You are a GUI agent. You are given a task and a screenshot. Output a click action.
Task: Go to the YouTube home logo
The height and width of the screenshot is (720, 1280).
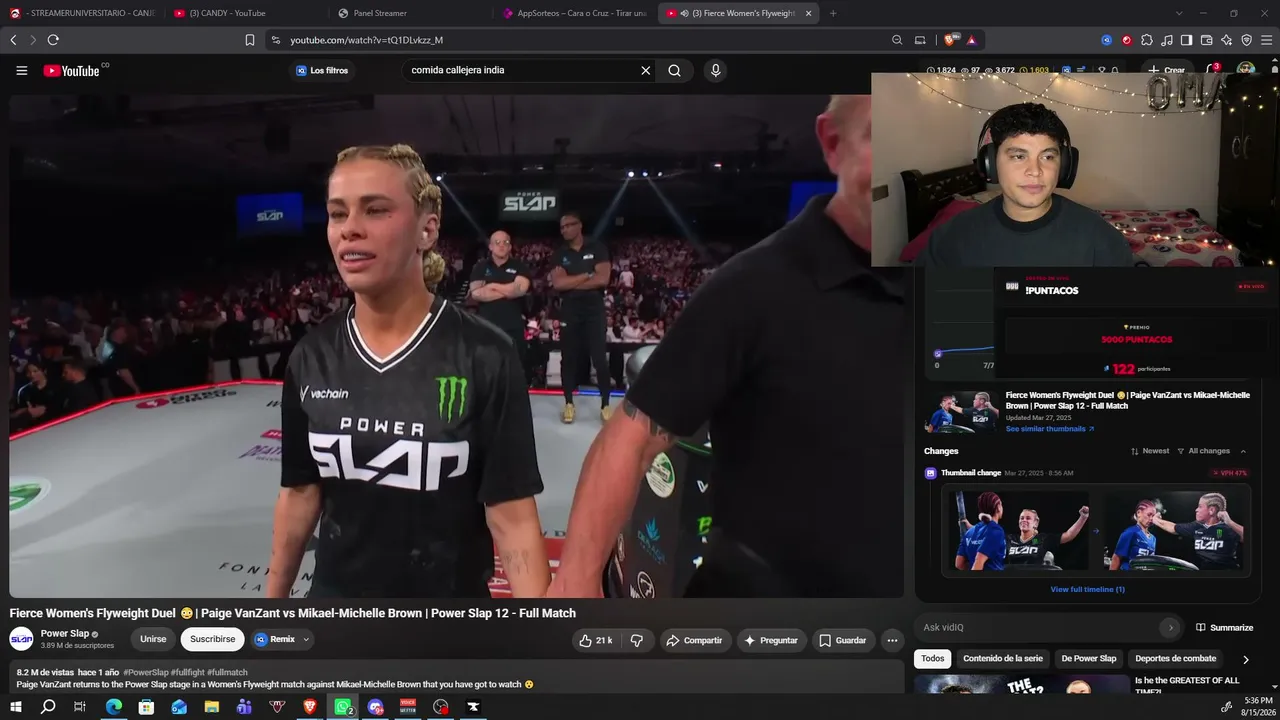coord(71,71)
